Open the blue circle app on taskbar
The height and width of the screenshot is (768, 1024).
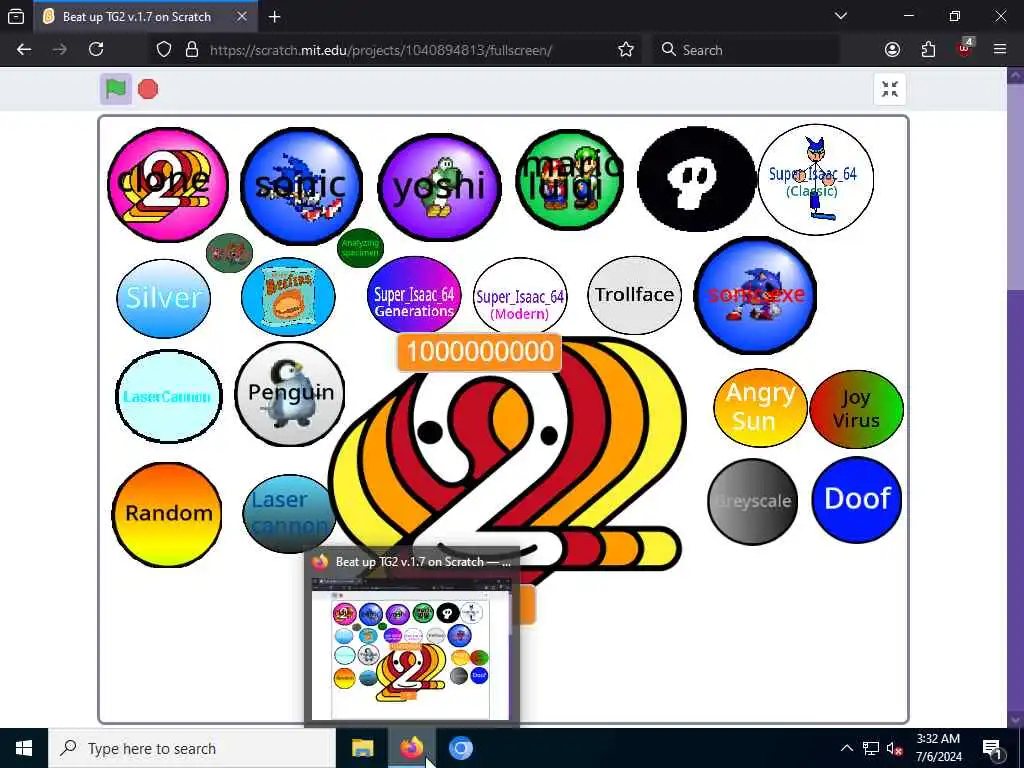460,748
